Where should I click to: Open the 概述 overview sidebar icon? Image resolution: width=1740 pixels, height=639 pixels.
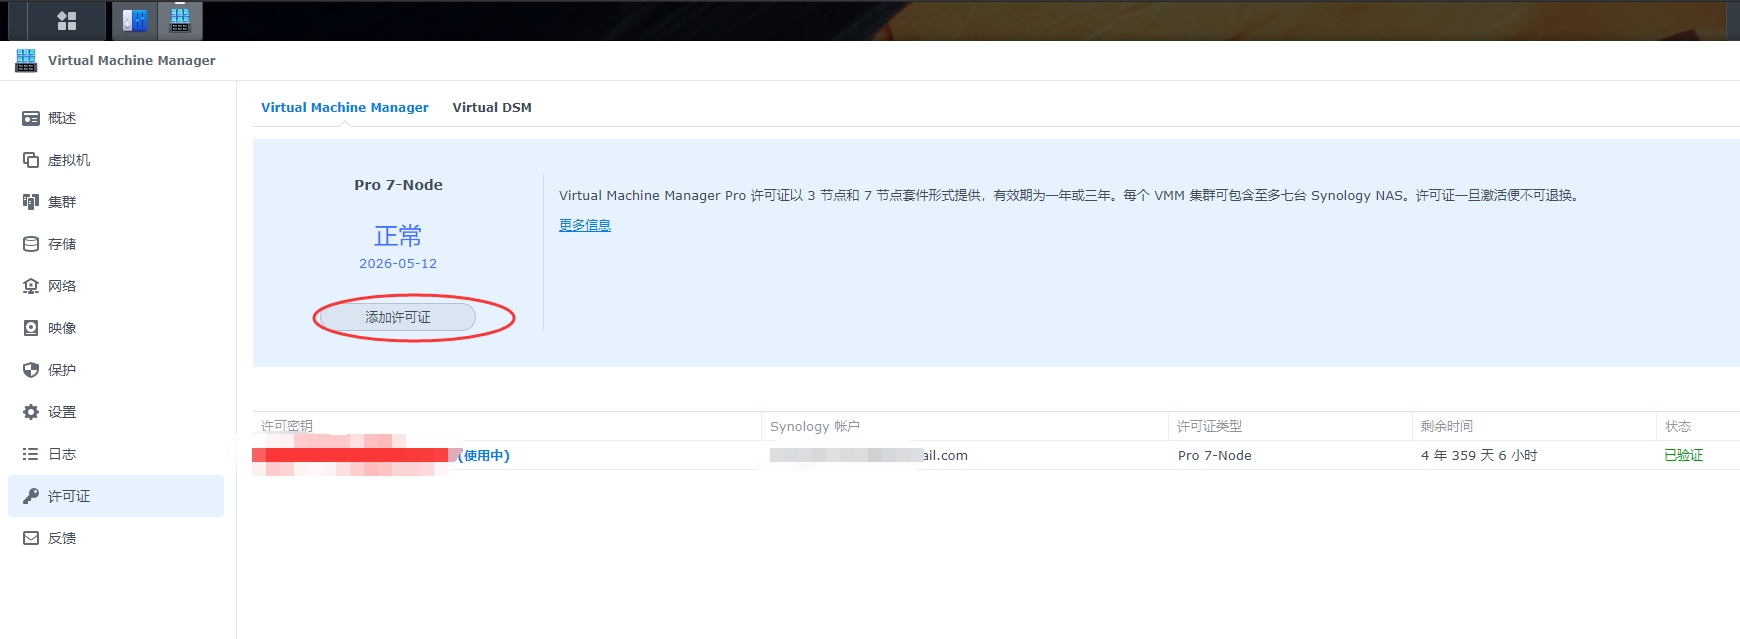point(31,118)
